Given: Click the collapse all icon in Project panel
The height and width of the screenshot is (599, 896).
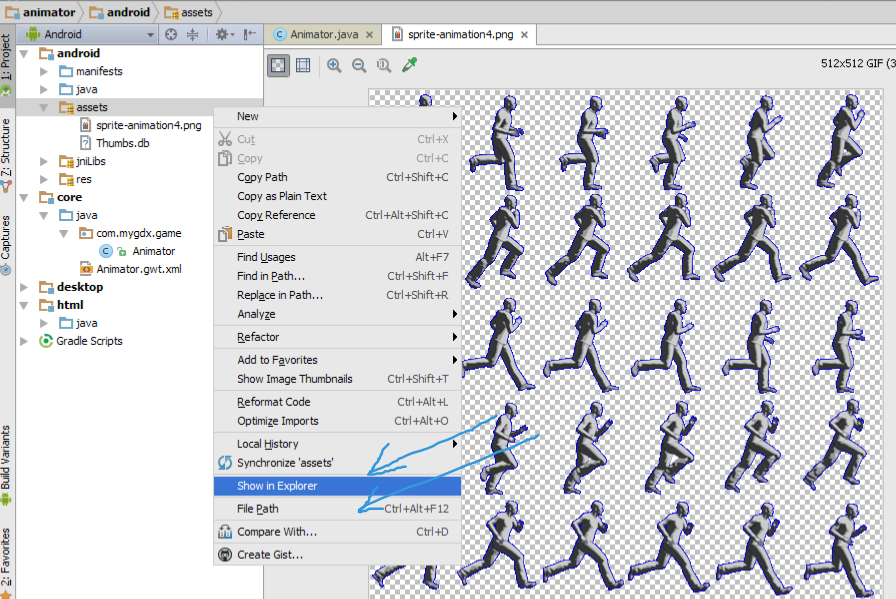Looking at the screenshot, I should [x=193, y=35].
